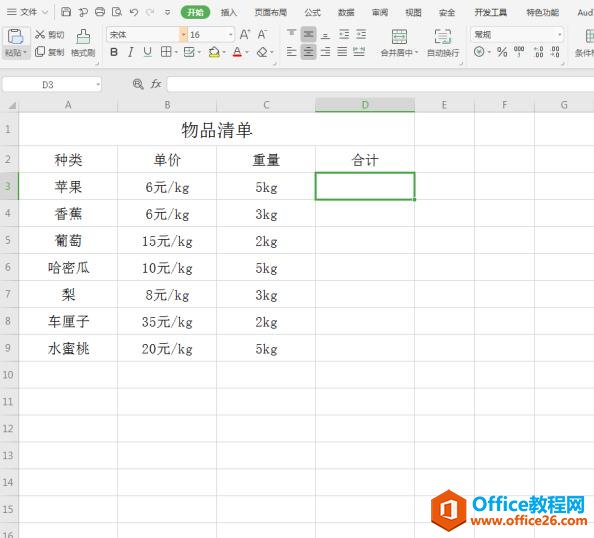Click the Paste clipboard icon
This screenshot has width=594, height=538.
16,36
